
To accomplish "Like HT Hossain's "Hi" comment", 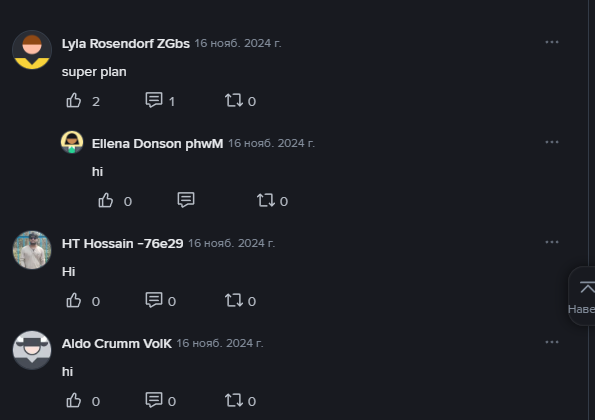I will click(74, 300).
